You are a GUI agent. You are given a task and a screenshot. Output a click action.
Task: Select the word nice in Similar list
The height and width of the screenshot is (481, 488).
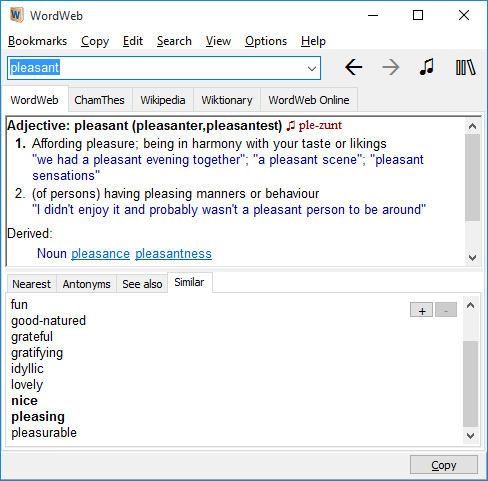pos(24,401)
